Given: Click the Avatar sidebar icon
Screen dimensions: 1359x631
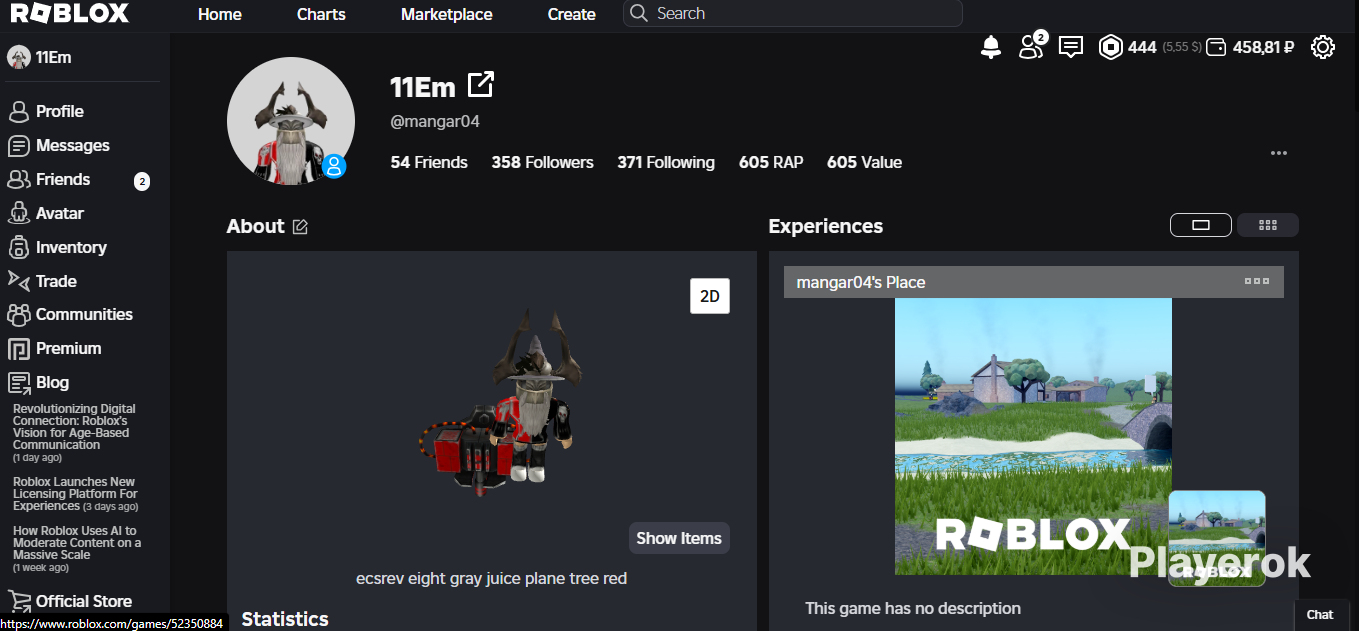Looking at the screenshot, I should (18, 213).
